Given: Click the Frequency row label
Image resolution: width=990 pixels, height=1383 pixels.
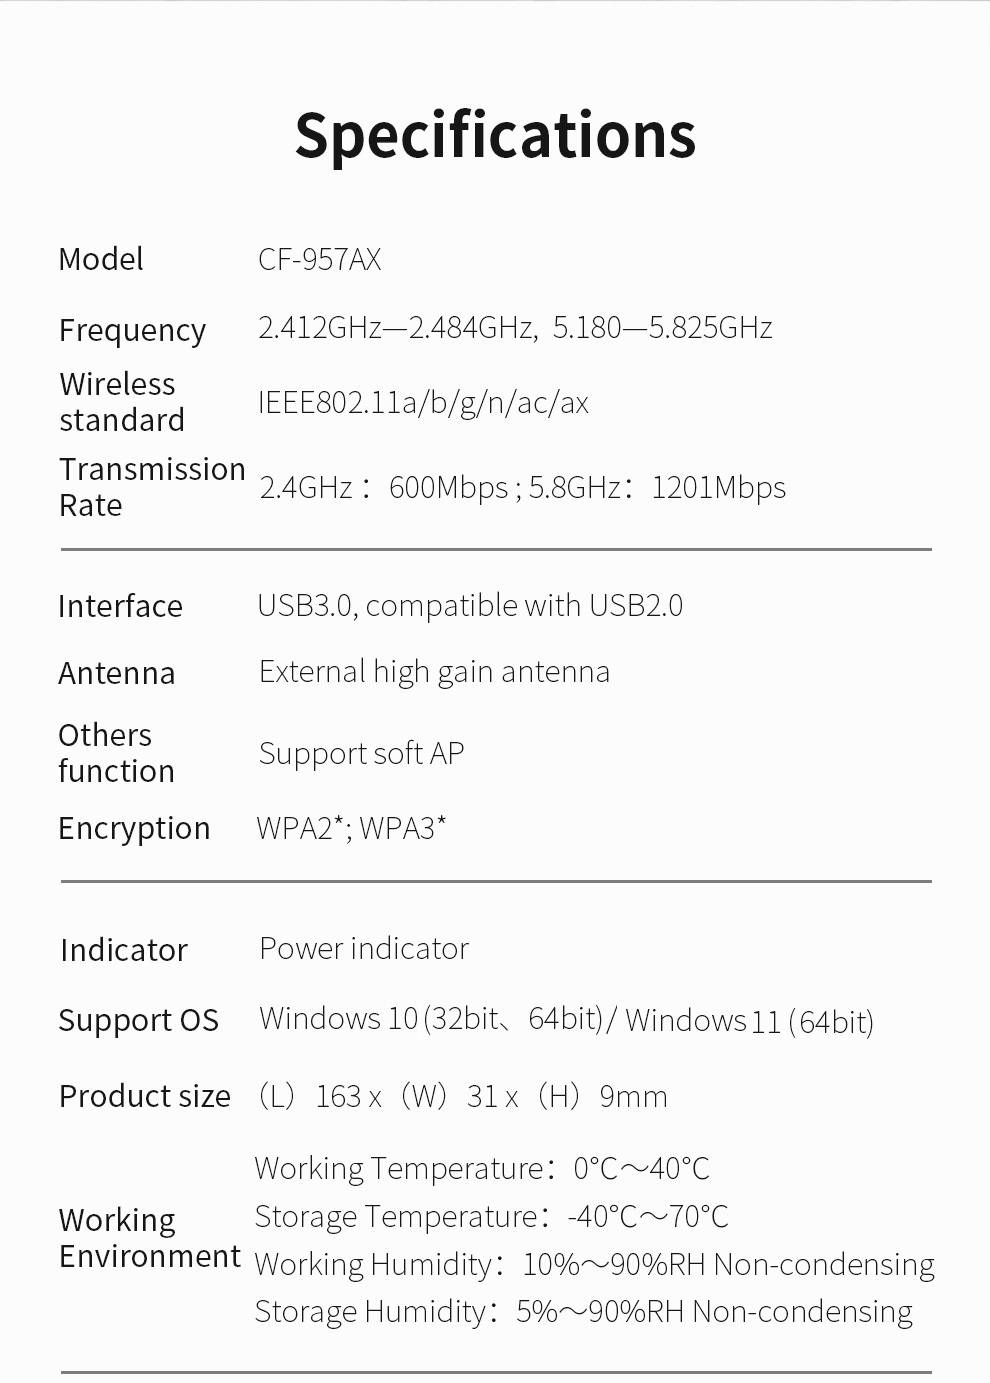Looking at the screenshot, I should coord(132,330).
